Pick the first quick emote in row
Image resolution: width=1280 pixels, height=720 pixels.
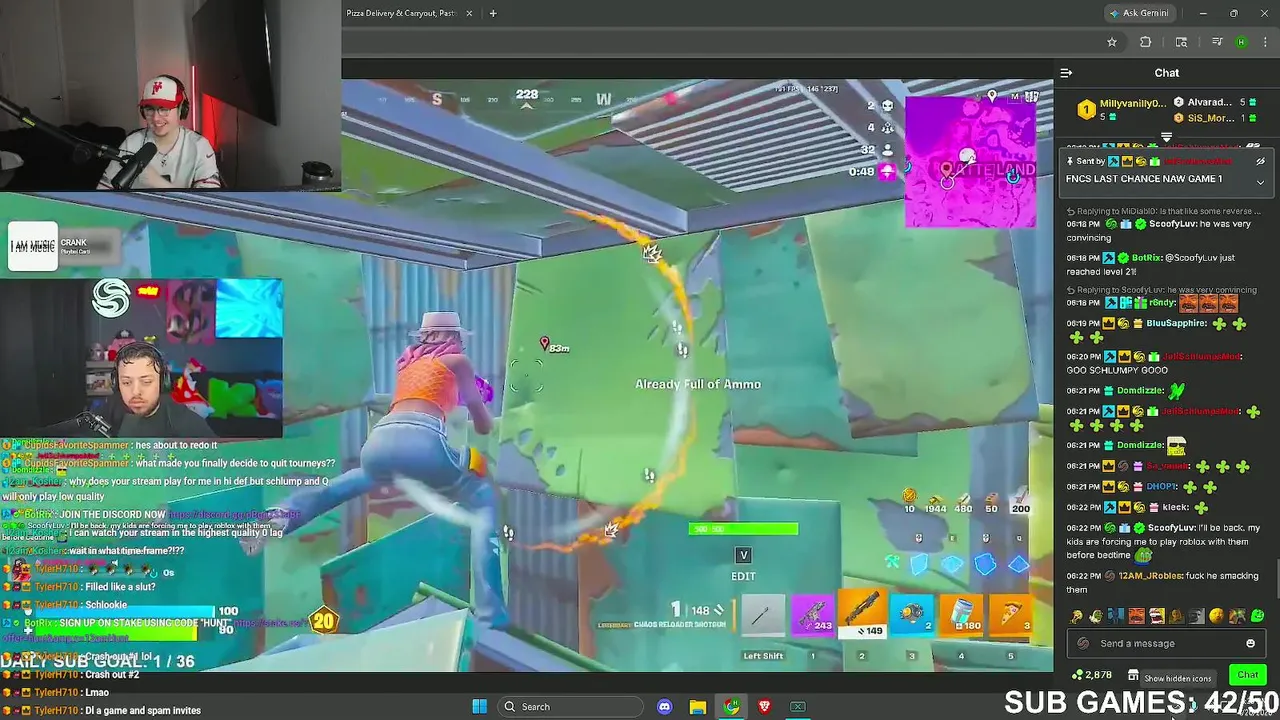(1076, 616)
